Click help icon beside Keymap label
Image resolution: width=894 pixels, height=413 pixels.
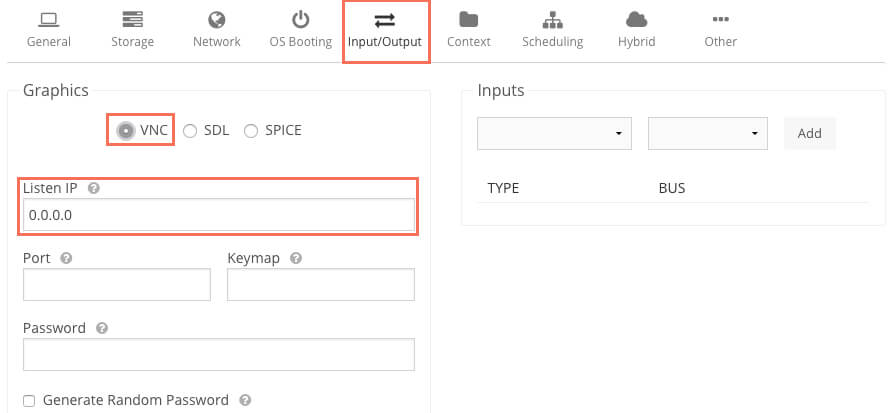tap(295, 258)
